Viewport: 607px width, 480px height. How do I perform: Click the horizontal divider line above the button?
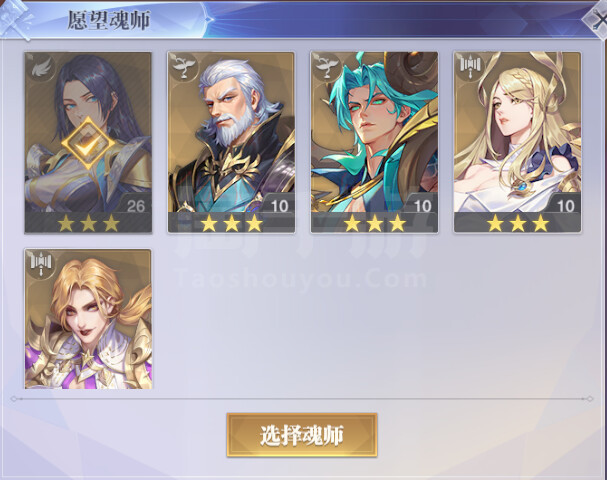[302, 399]
